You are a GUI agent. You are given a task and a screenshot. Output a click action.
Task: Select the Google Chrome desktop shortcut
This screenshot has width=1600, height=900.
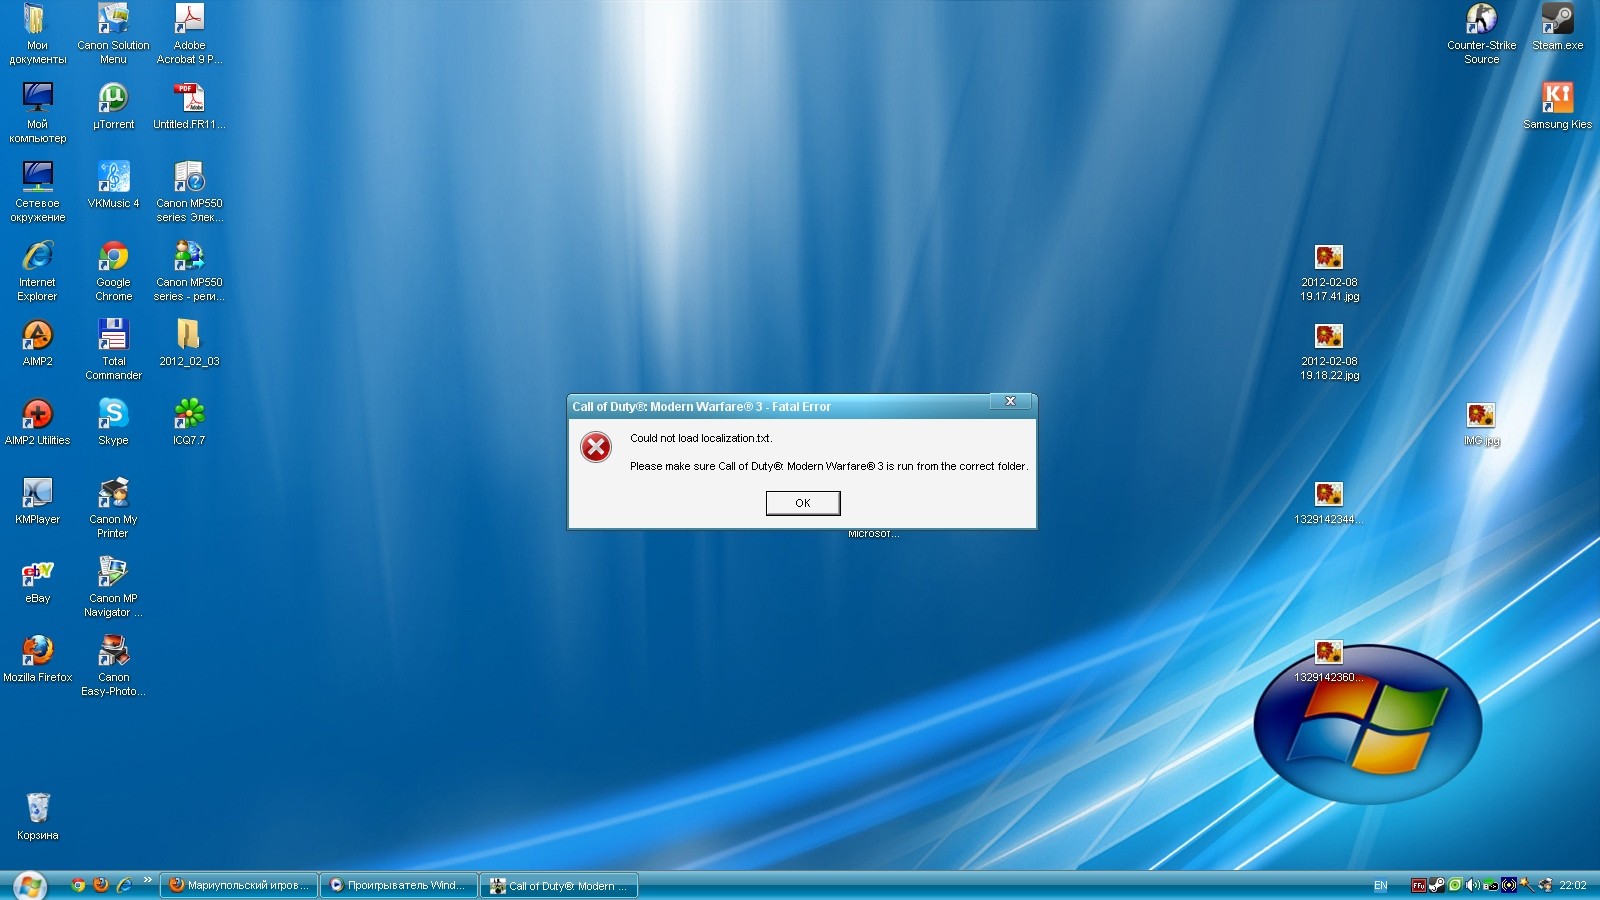113,271
